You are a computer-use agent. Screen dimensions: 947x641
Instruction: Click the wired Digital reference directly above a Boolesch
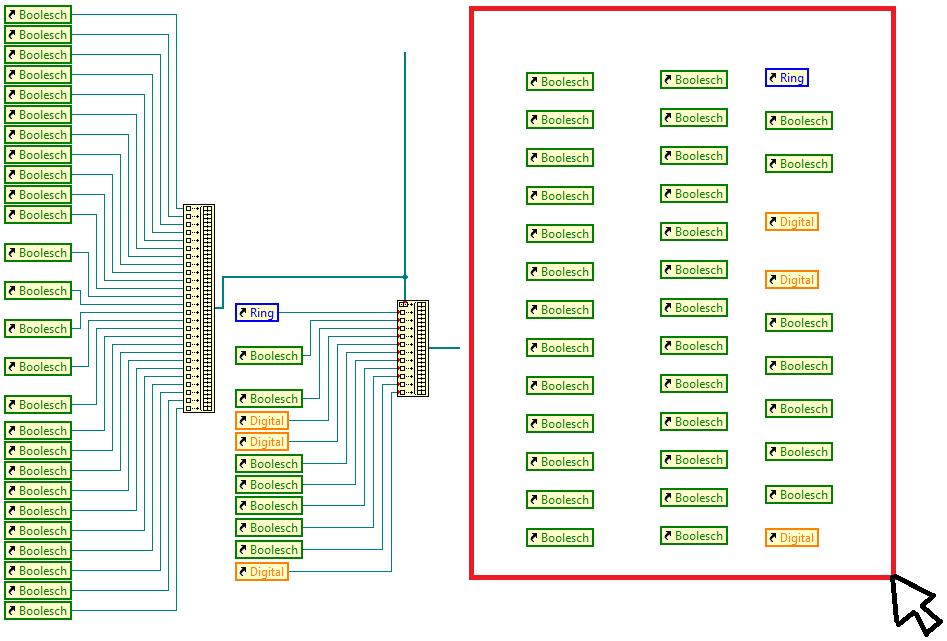pyautogui.click(x=262, y=442)
